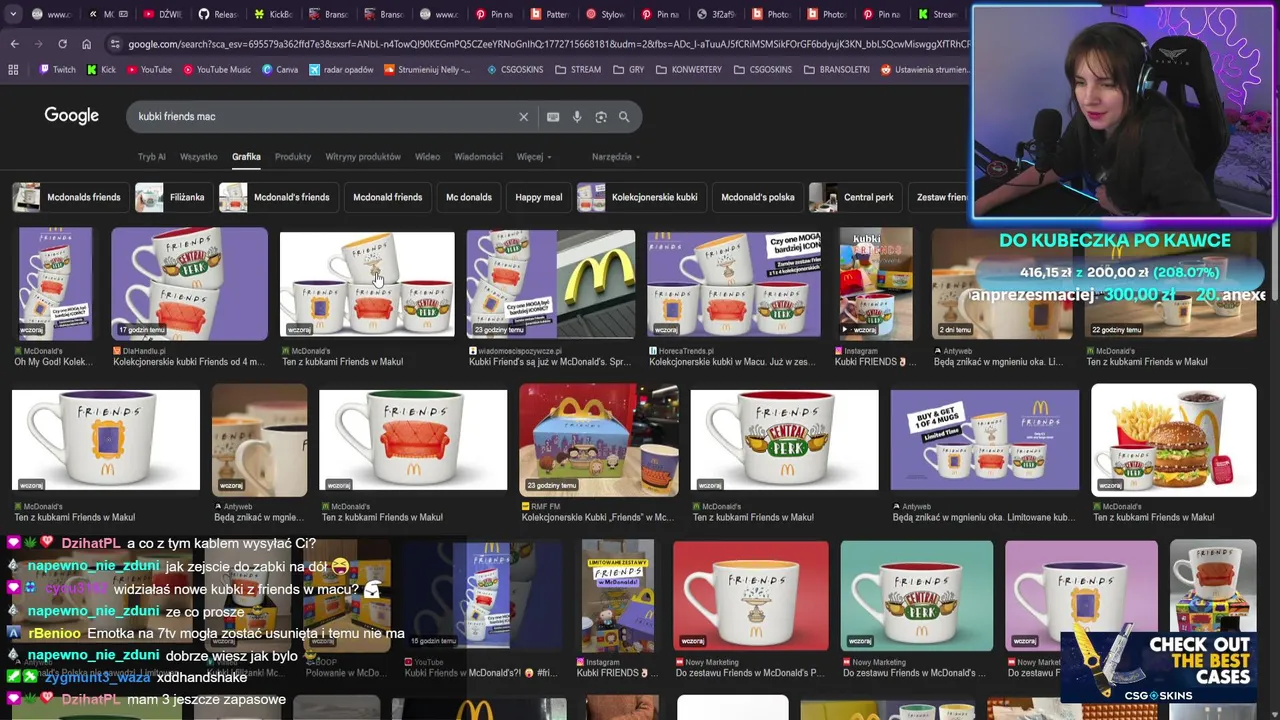
Task: Open link Kolekcjonerskie kubki Friends od 4 m...
Action: pos(189,362)
